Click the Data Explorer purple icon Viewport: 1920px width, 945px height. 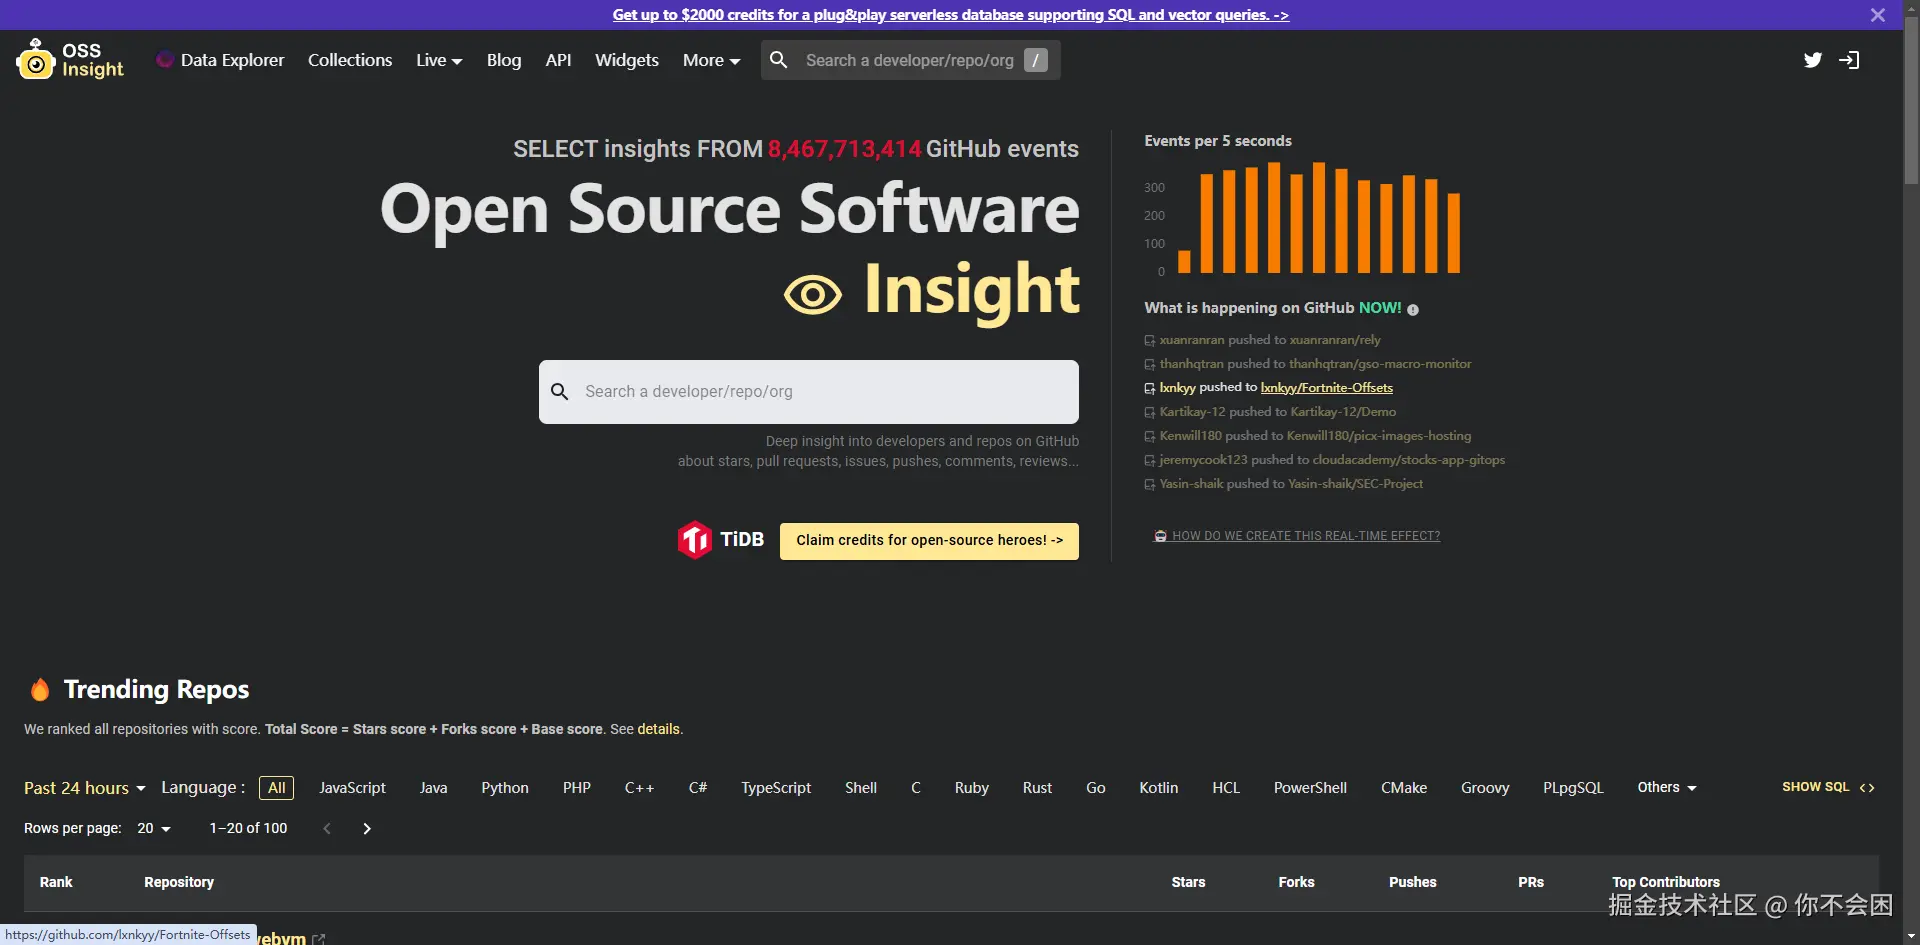tap(165, 60)
